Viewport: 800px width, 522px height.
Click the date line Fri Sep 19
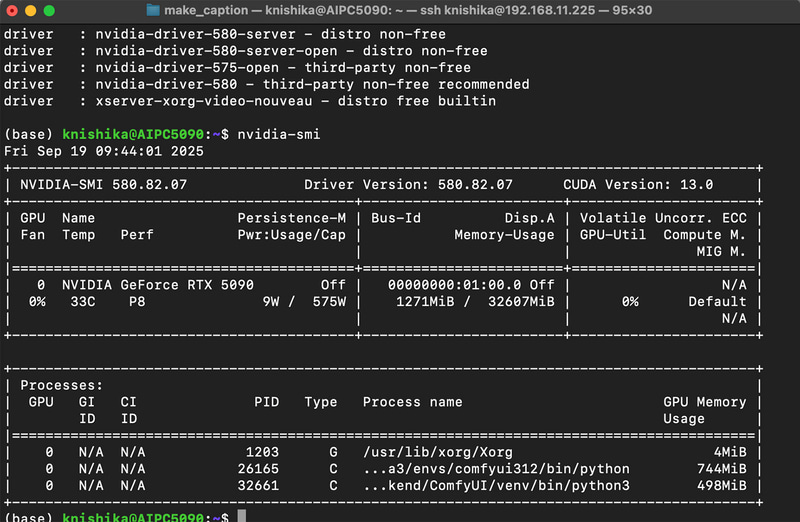click(x=103, y=151)
